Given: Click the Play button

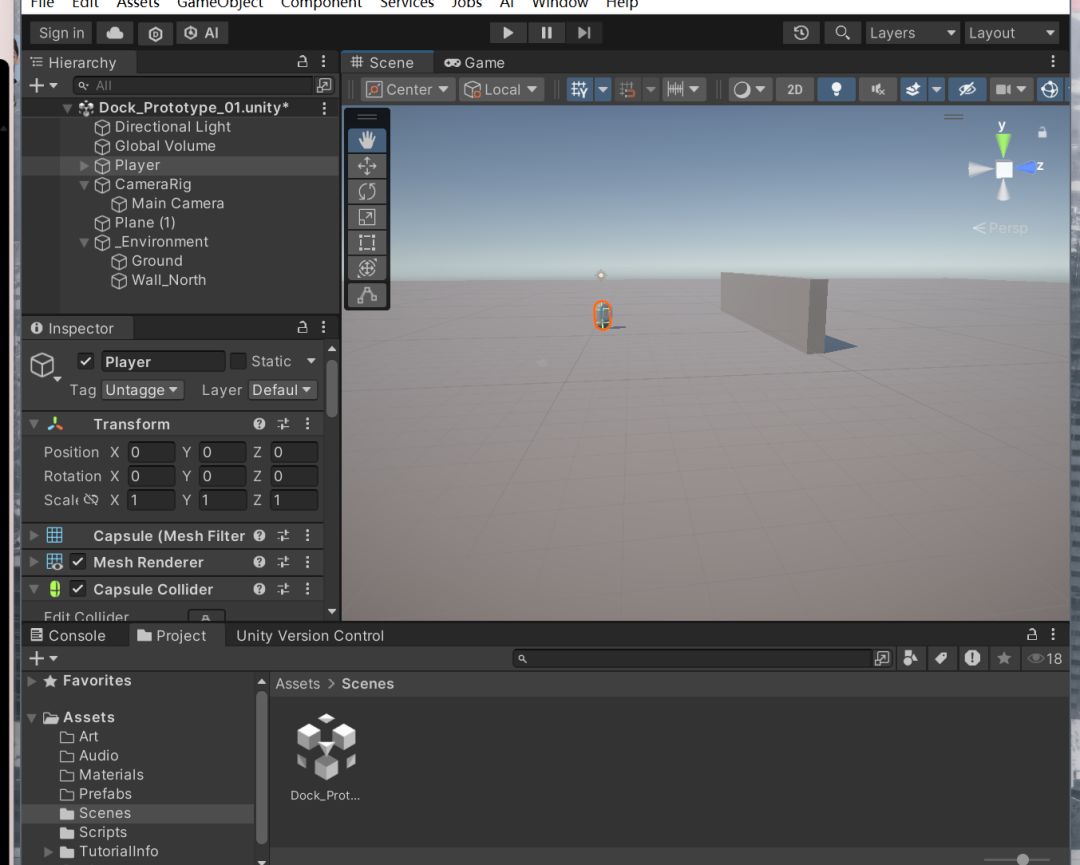Looking at the screenshot, I should [x=508, y=33].
